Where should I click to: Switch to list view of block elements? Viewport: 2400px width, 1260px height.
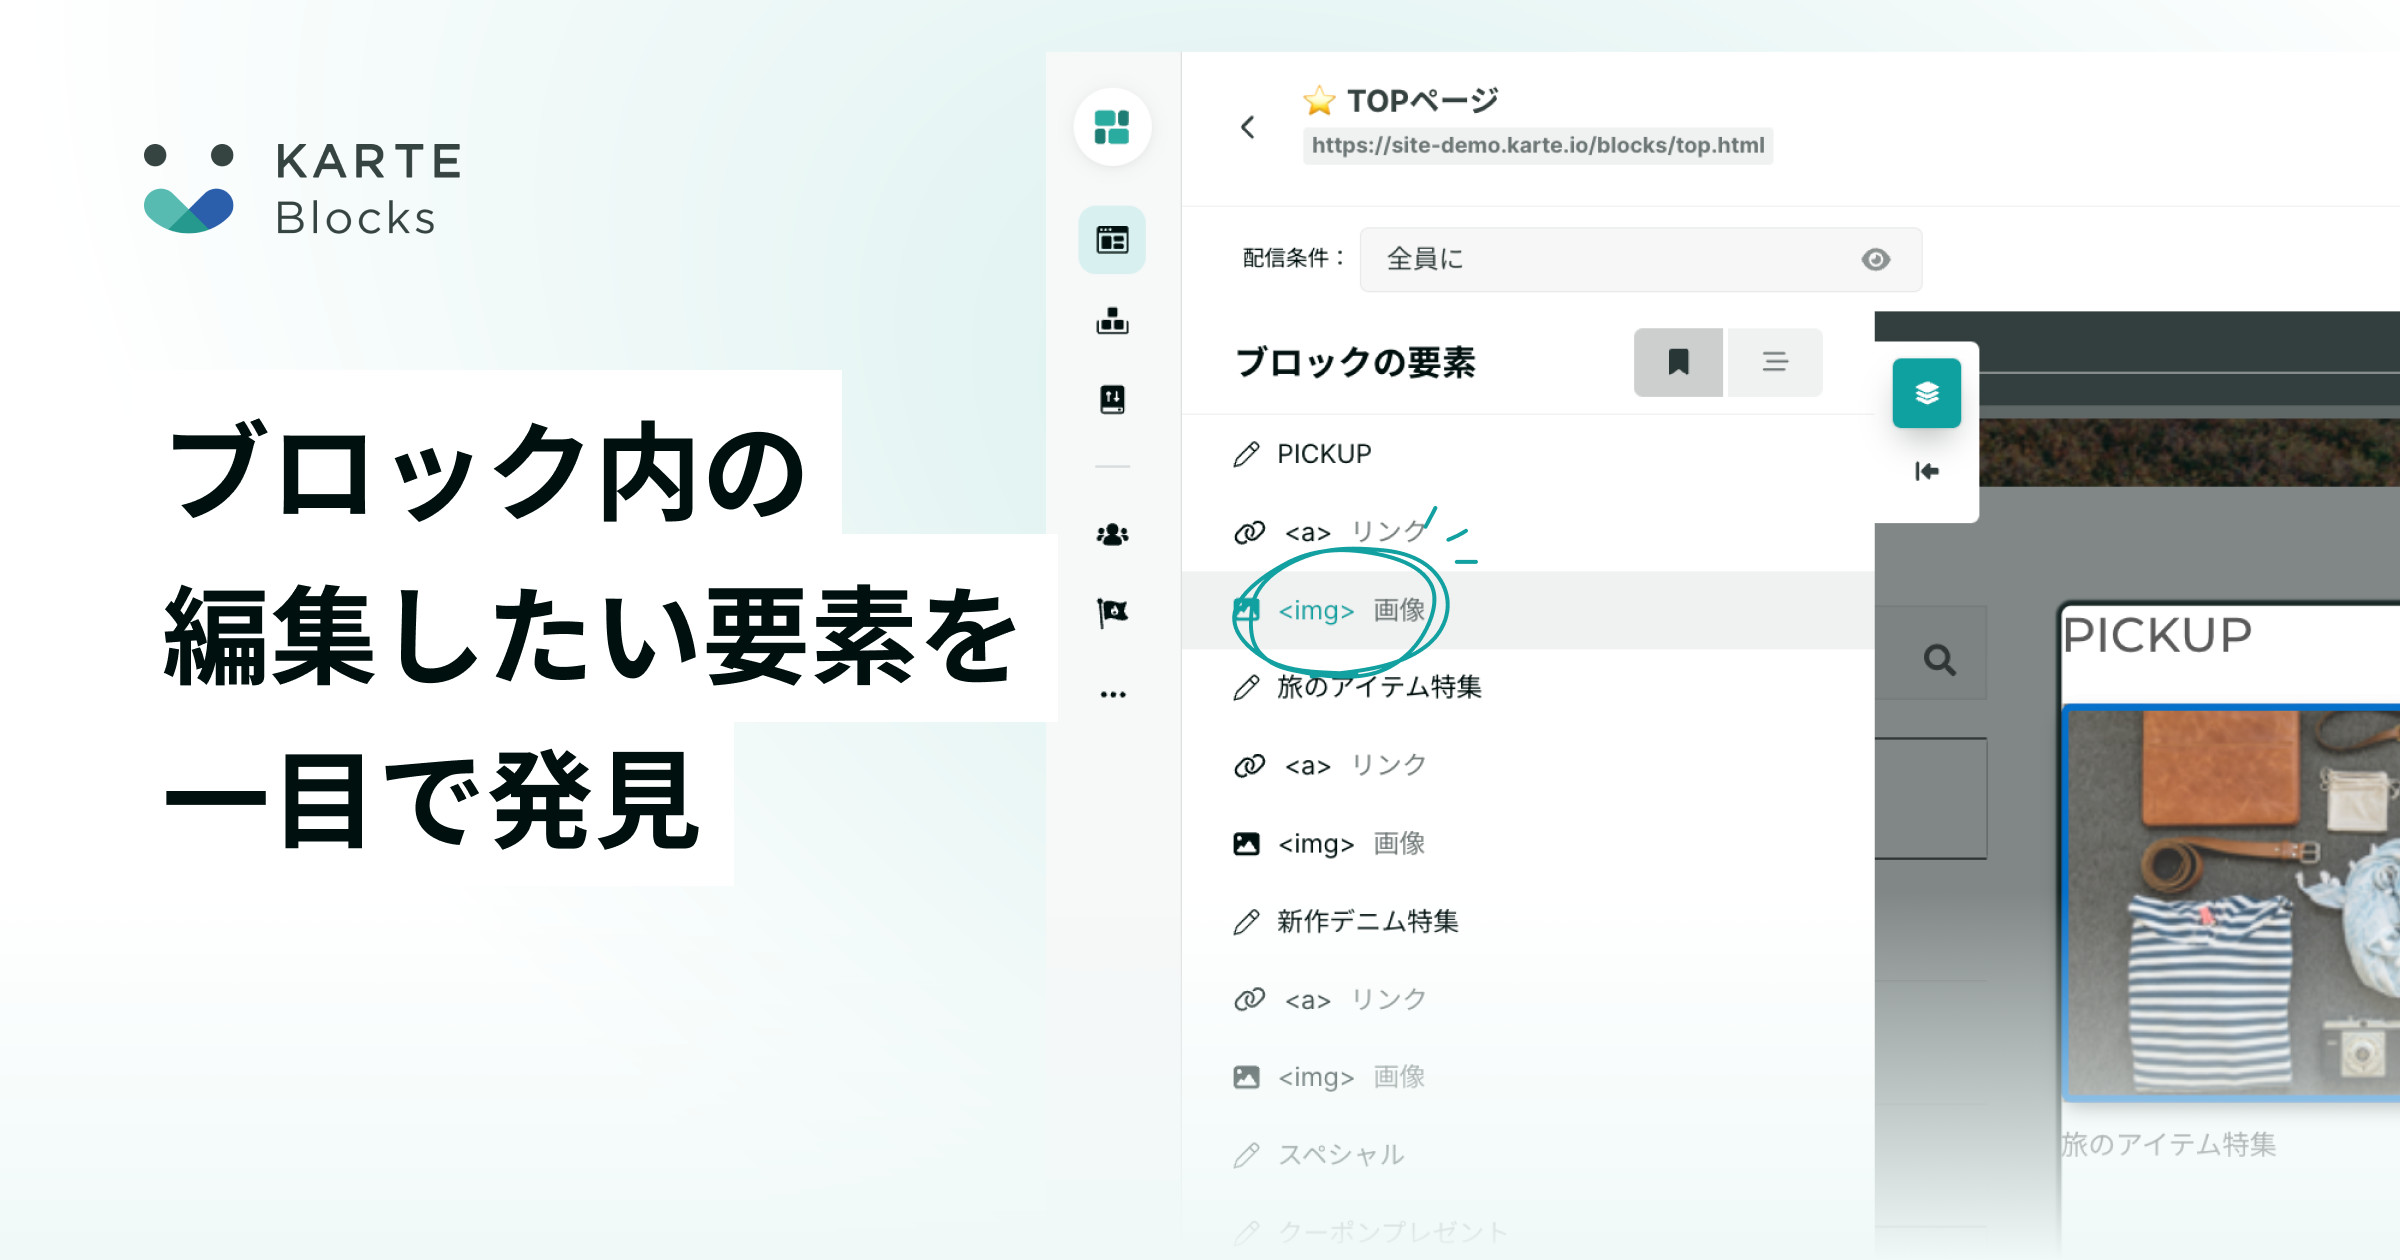[x=1775, y=362]
